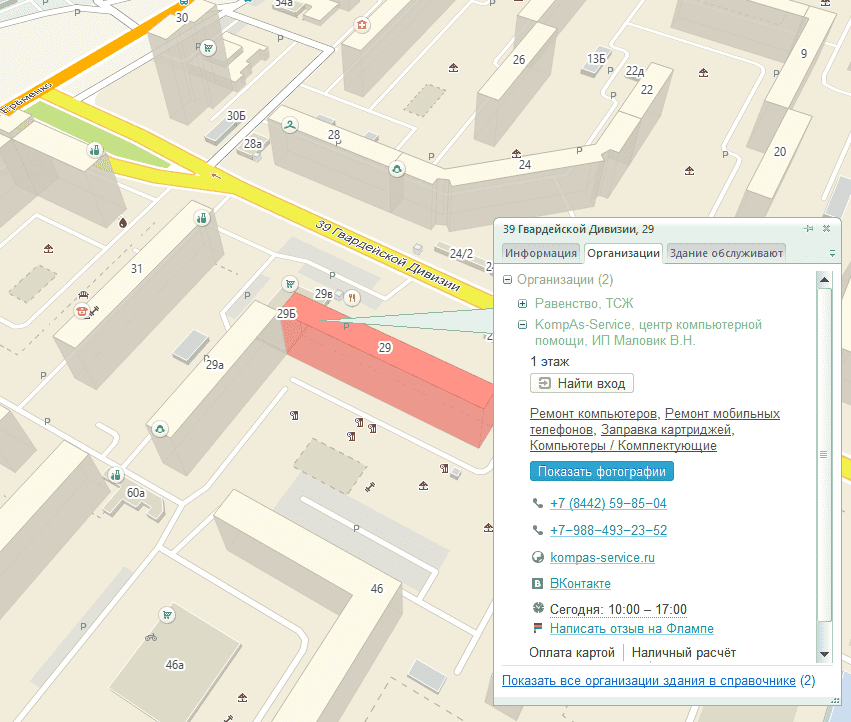Click the clothes hanger icon near building 28

click(290, 125)
